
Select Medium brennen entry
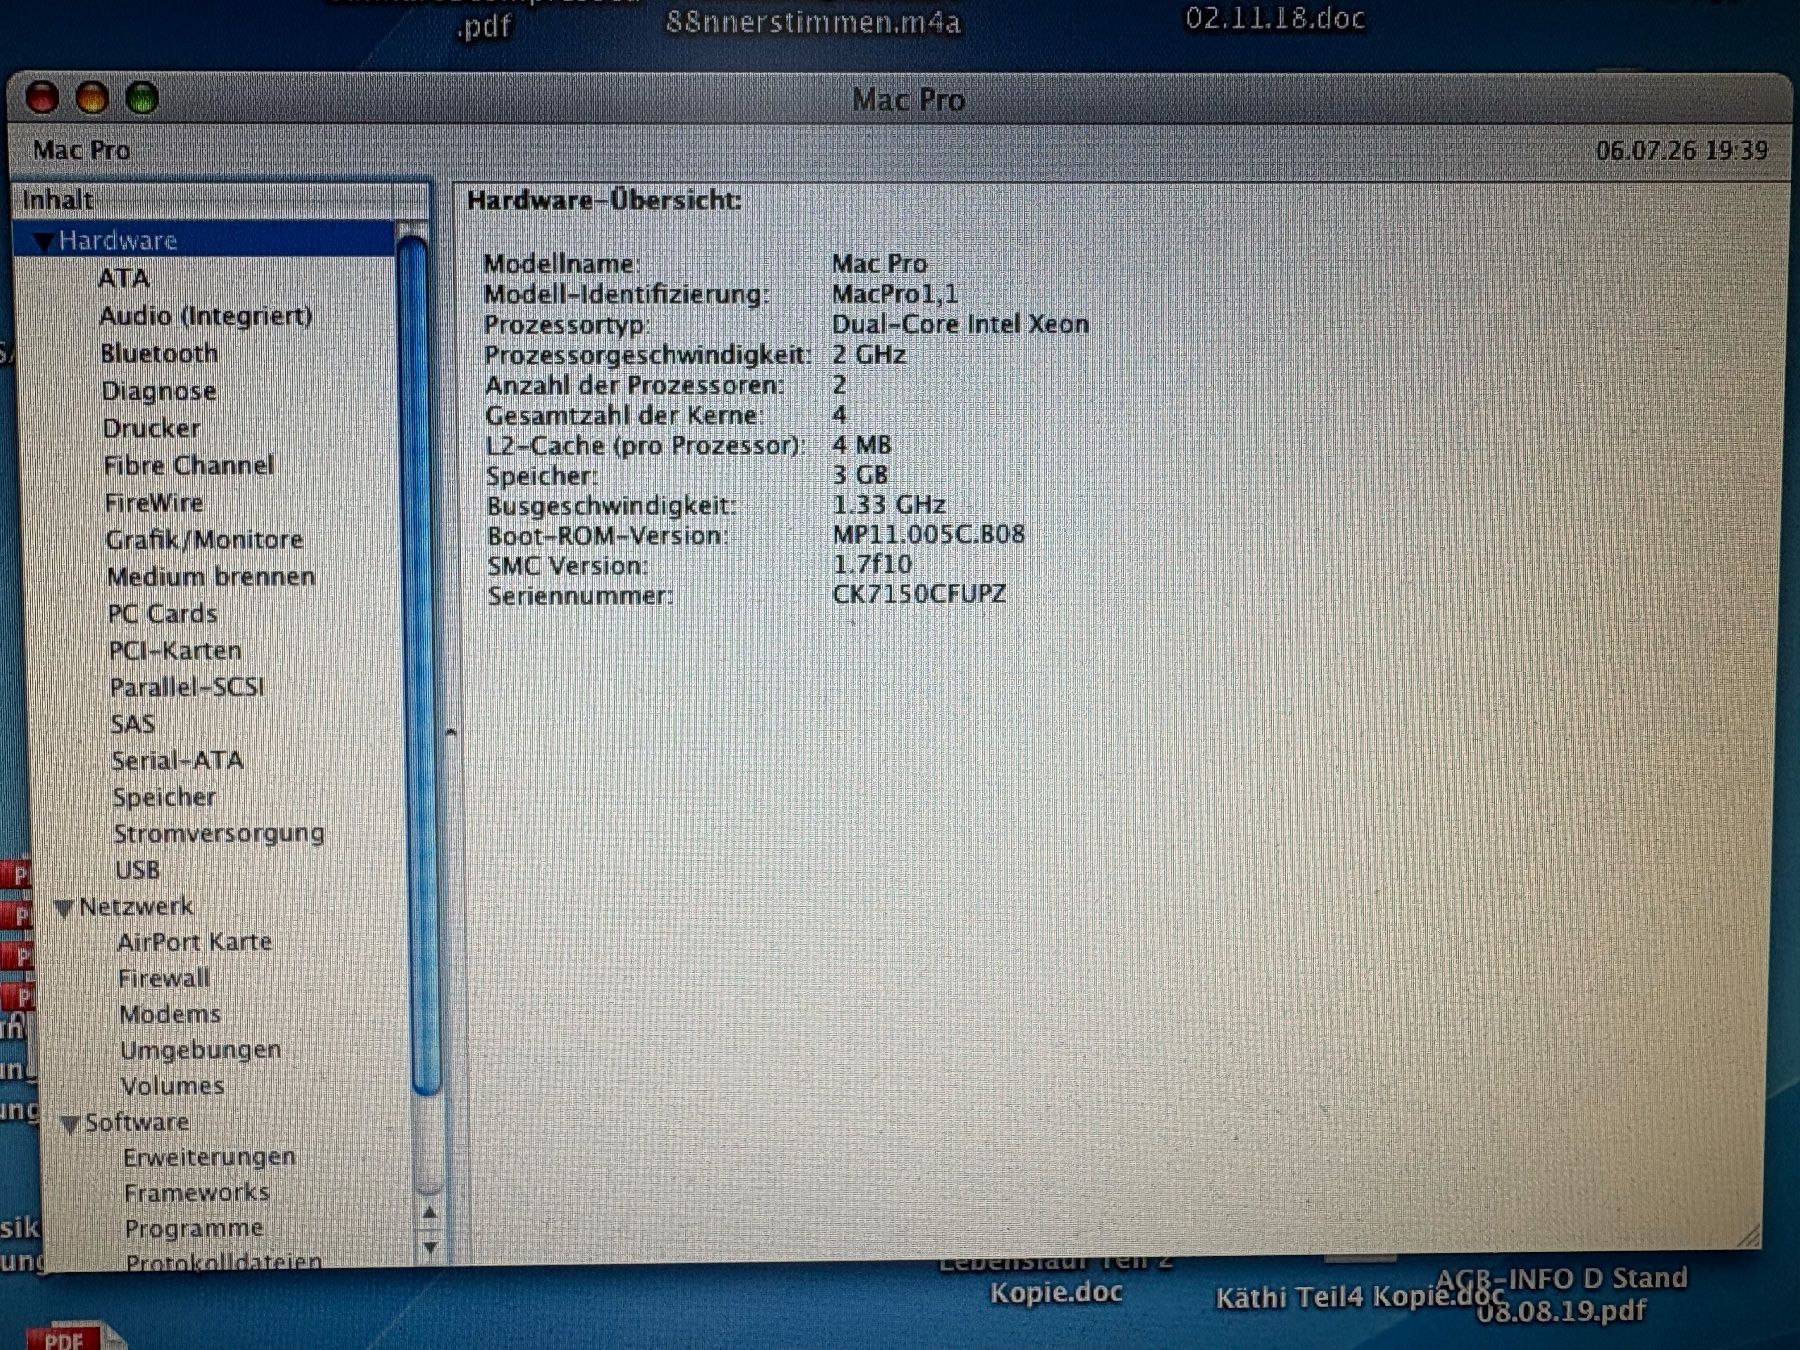coord(212,576)
